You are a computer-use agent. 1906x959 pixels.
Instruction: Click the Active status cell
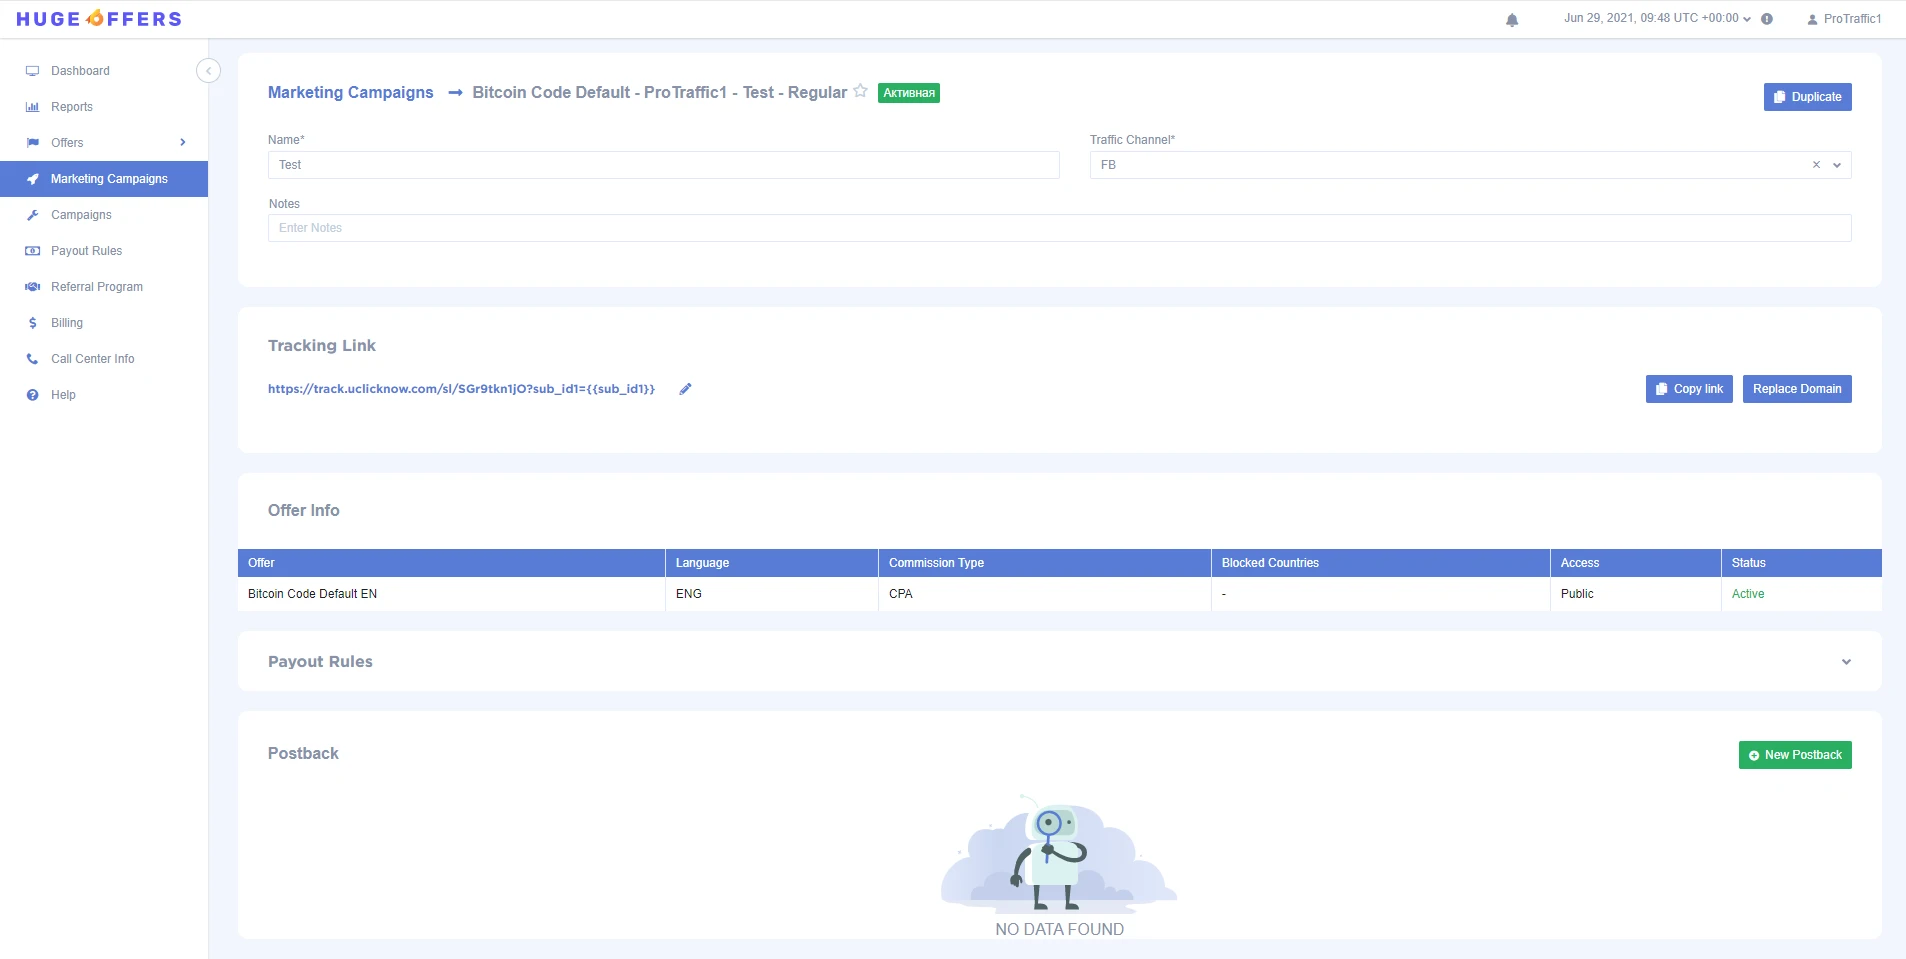tap(1802, 594)
